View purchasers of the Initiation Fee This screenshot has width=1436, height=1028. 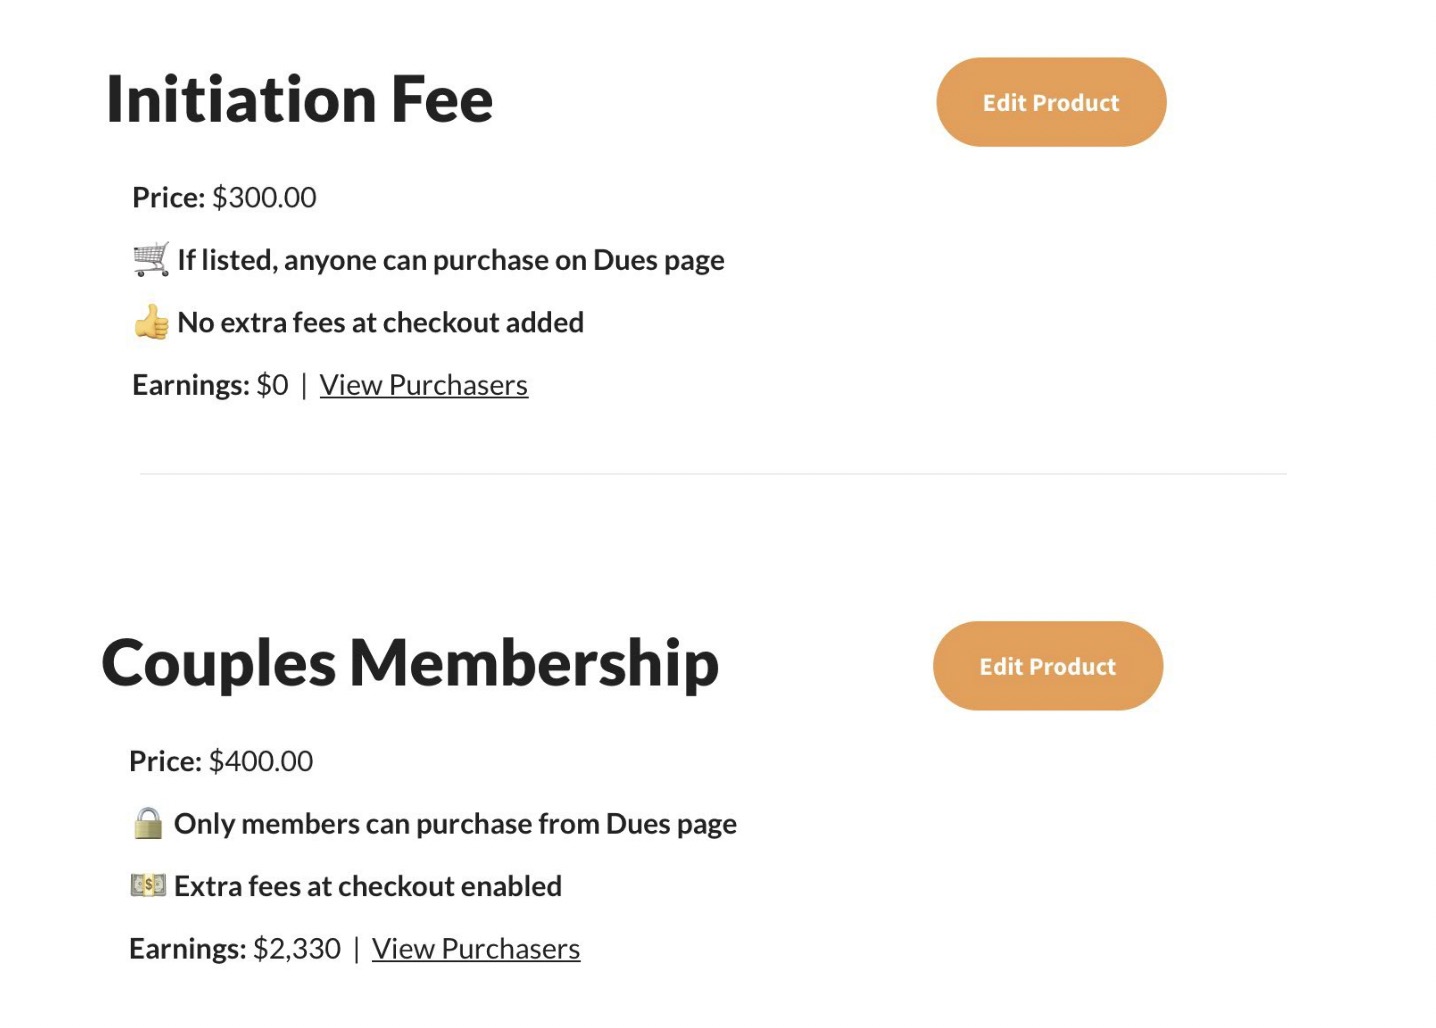(x=423, y=385)
